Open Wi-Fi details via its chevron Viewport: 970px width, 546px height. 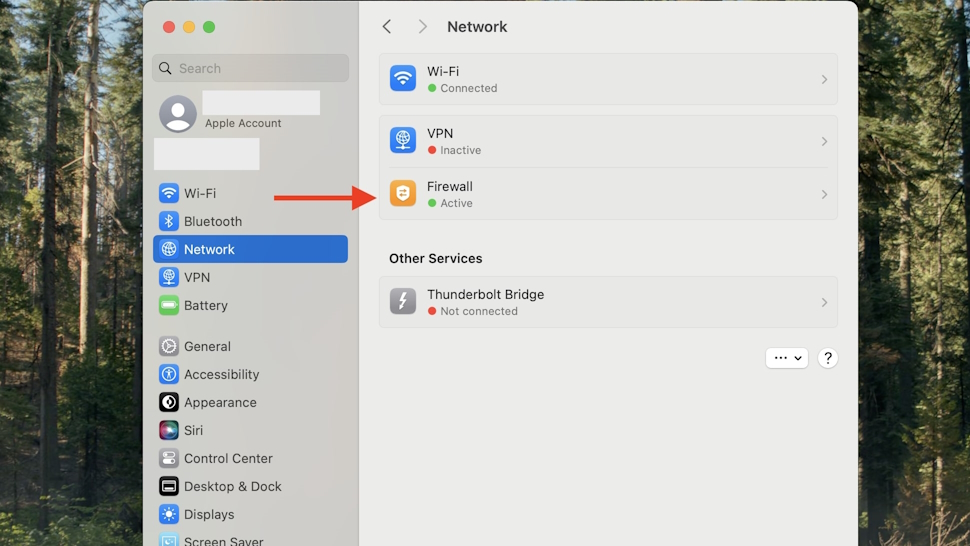[824, 79]
